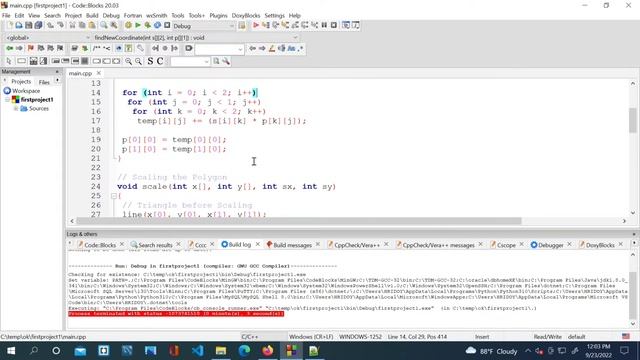The width and height of the screenshot is (640, 360).
Task: Switch to the Projects tab
Action: coord(21,82)
